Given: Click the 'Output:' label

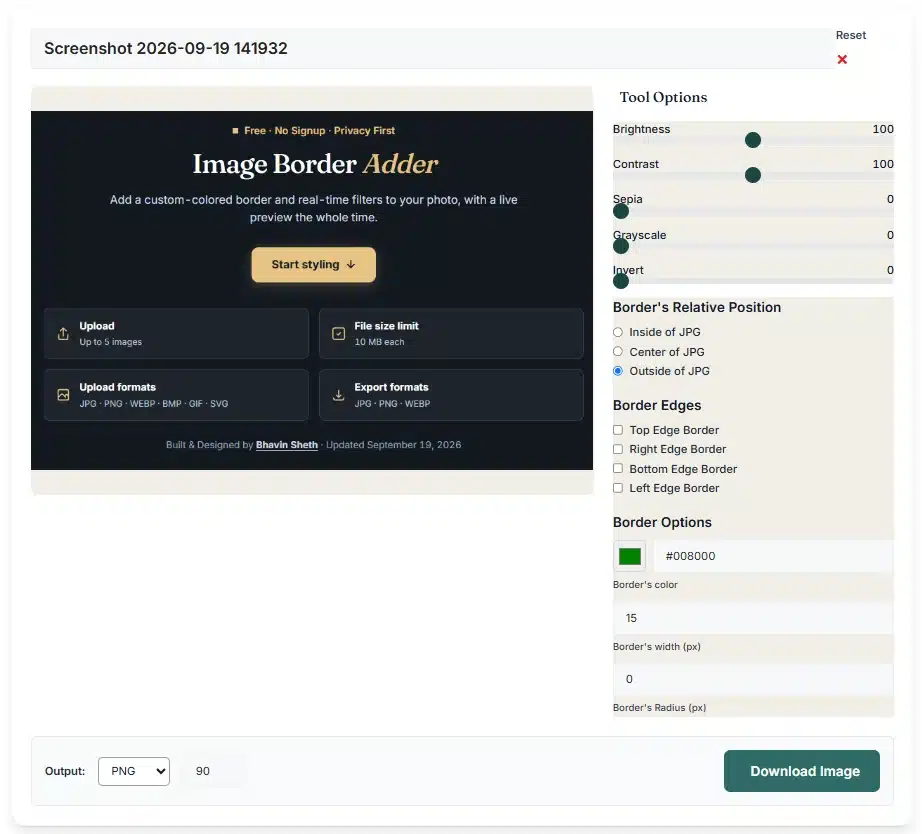Looking at the screenshot, I should tap(65, 771).
